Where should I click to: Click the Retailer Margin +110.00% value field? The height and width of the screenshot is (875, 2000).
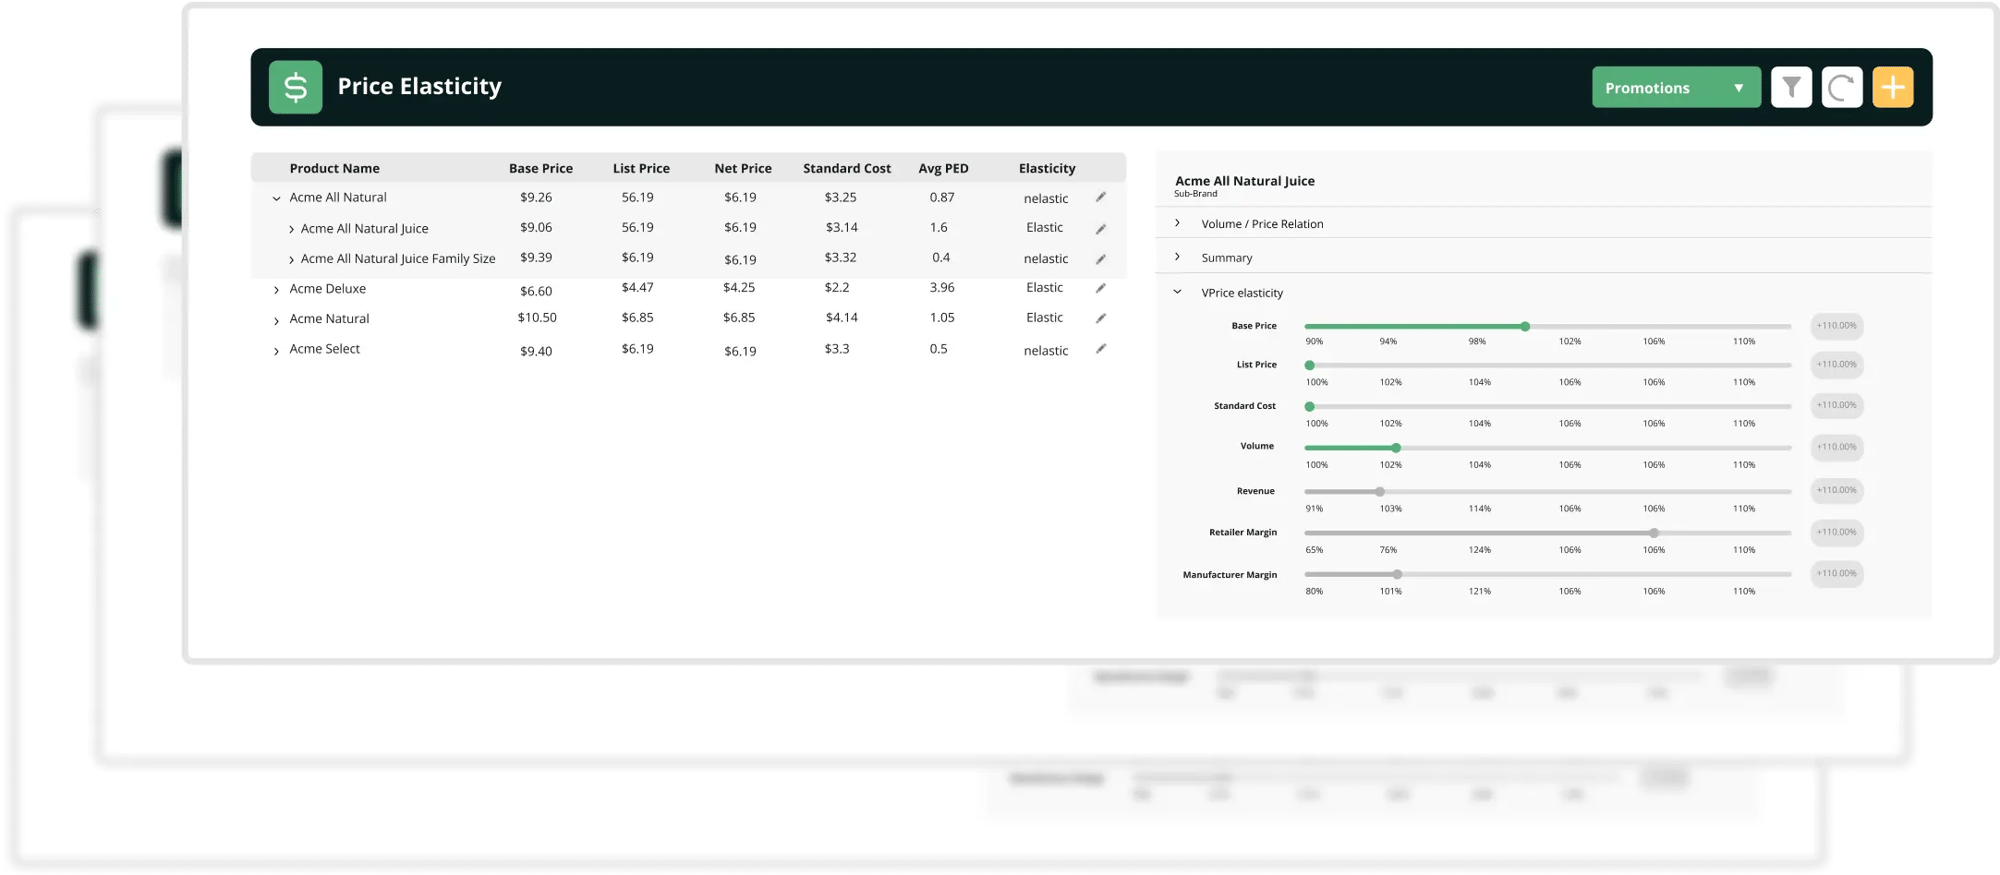coord(1837,532)
